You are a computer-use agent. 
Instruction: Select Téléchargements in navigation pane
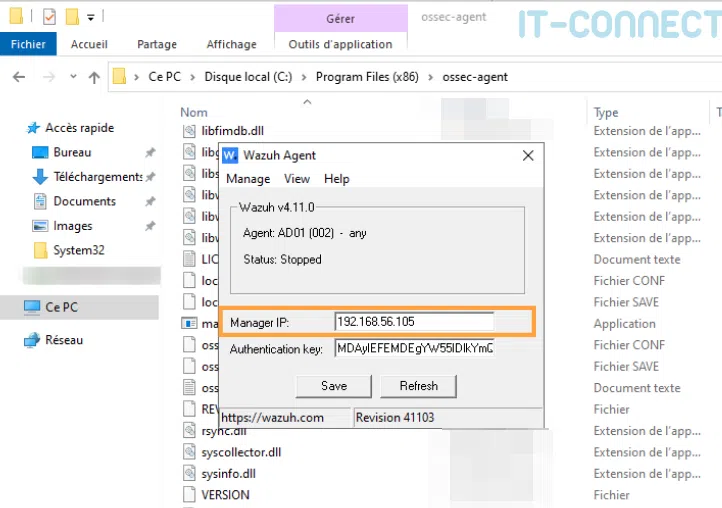pyautogui.click(x=98, y=176)
